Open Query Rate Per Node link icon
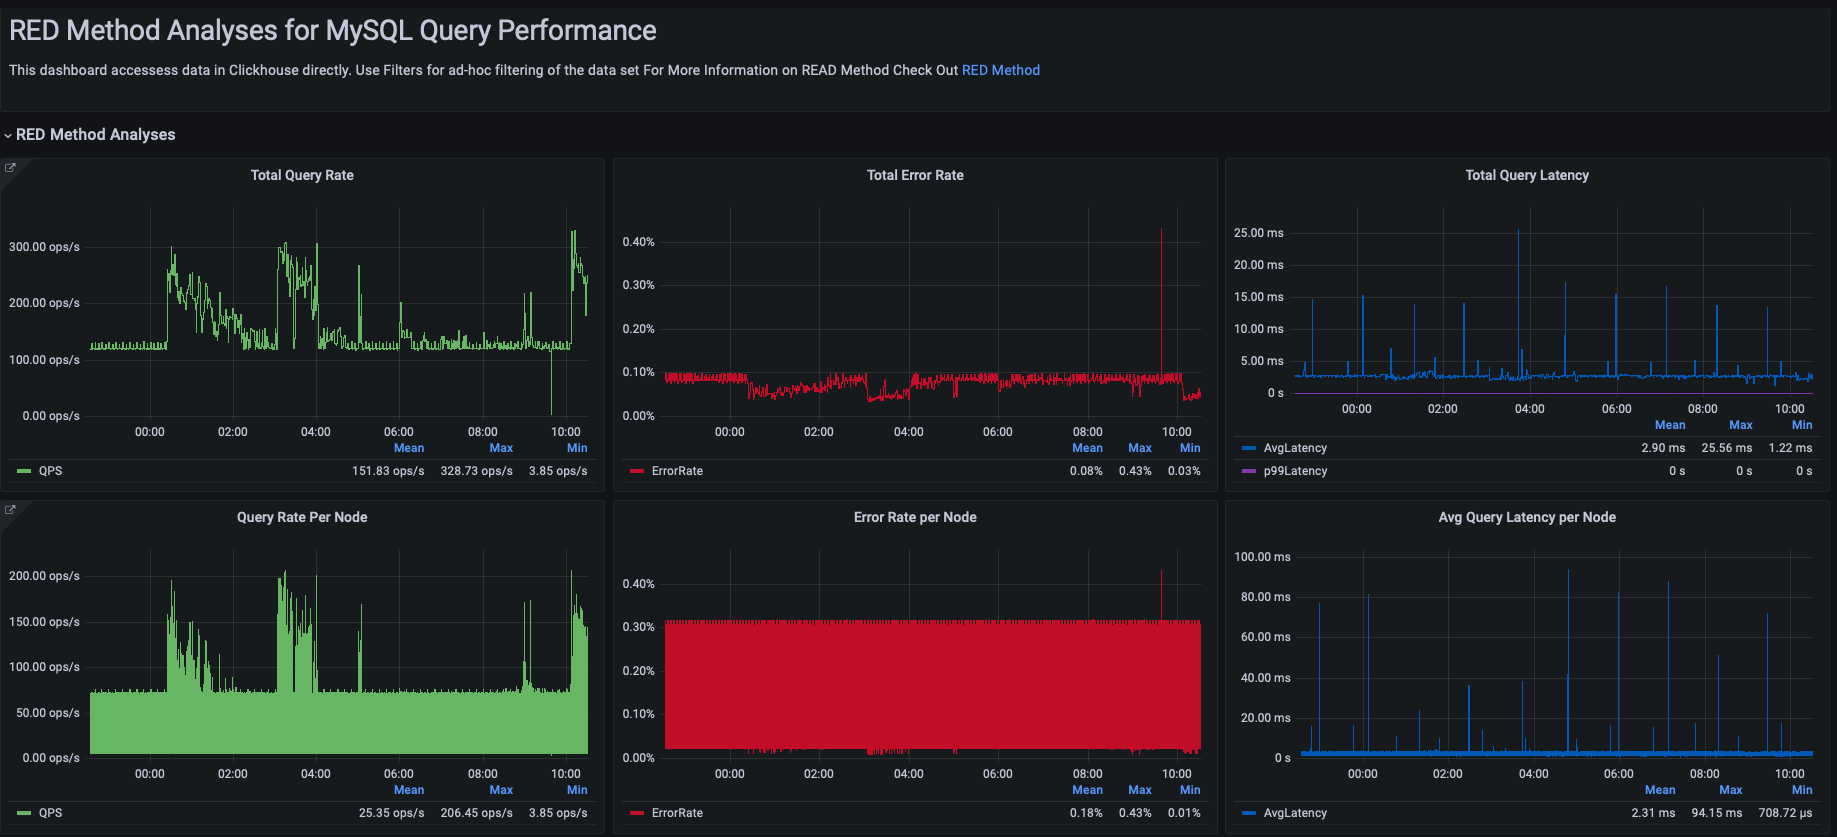This screenshot has height=837, width=1837. pyautogui.click(x=10, y=509)
